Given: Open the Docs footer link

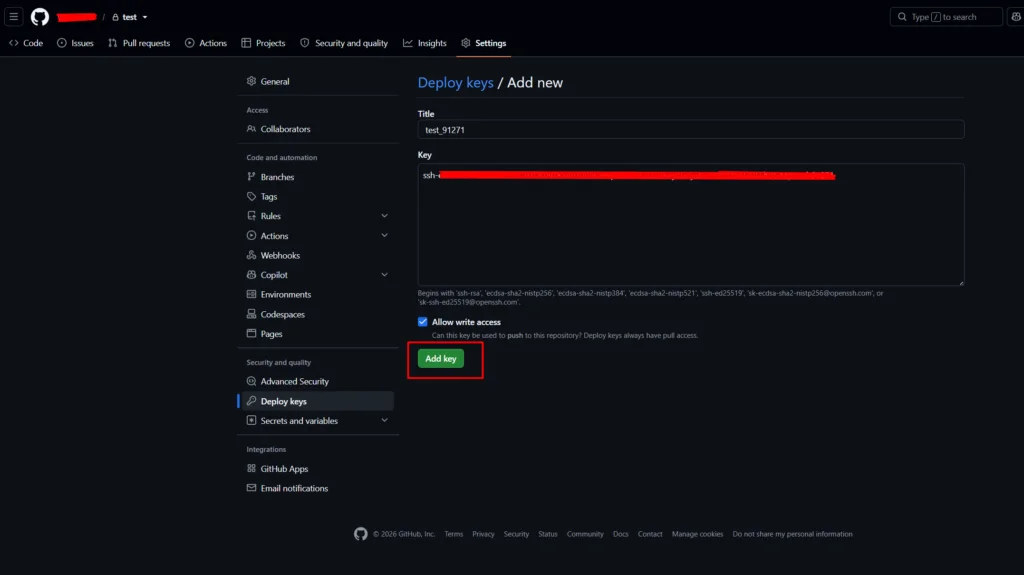Looking at the screenshot, I should tap(620, 534).
